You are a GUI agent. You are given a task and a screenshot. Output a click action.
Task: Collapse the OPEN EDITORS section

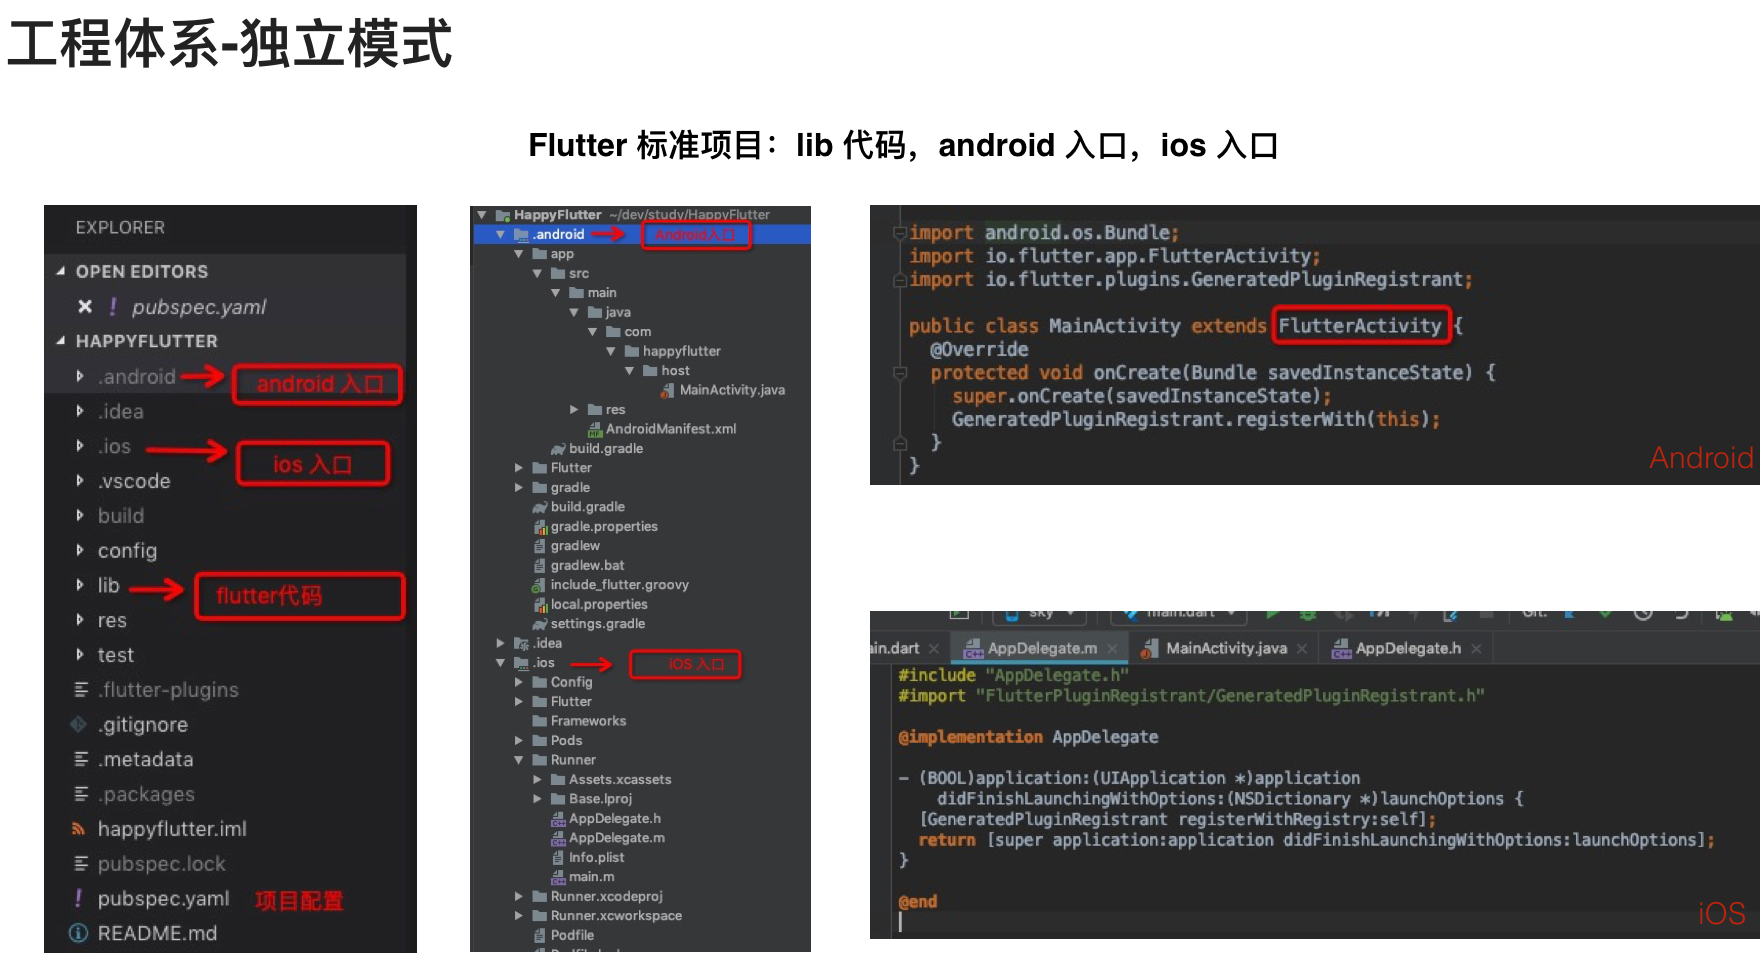click(61, 272)
